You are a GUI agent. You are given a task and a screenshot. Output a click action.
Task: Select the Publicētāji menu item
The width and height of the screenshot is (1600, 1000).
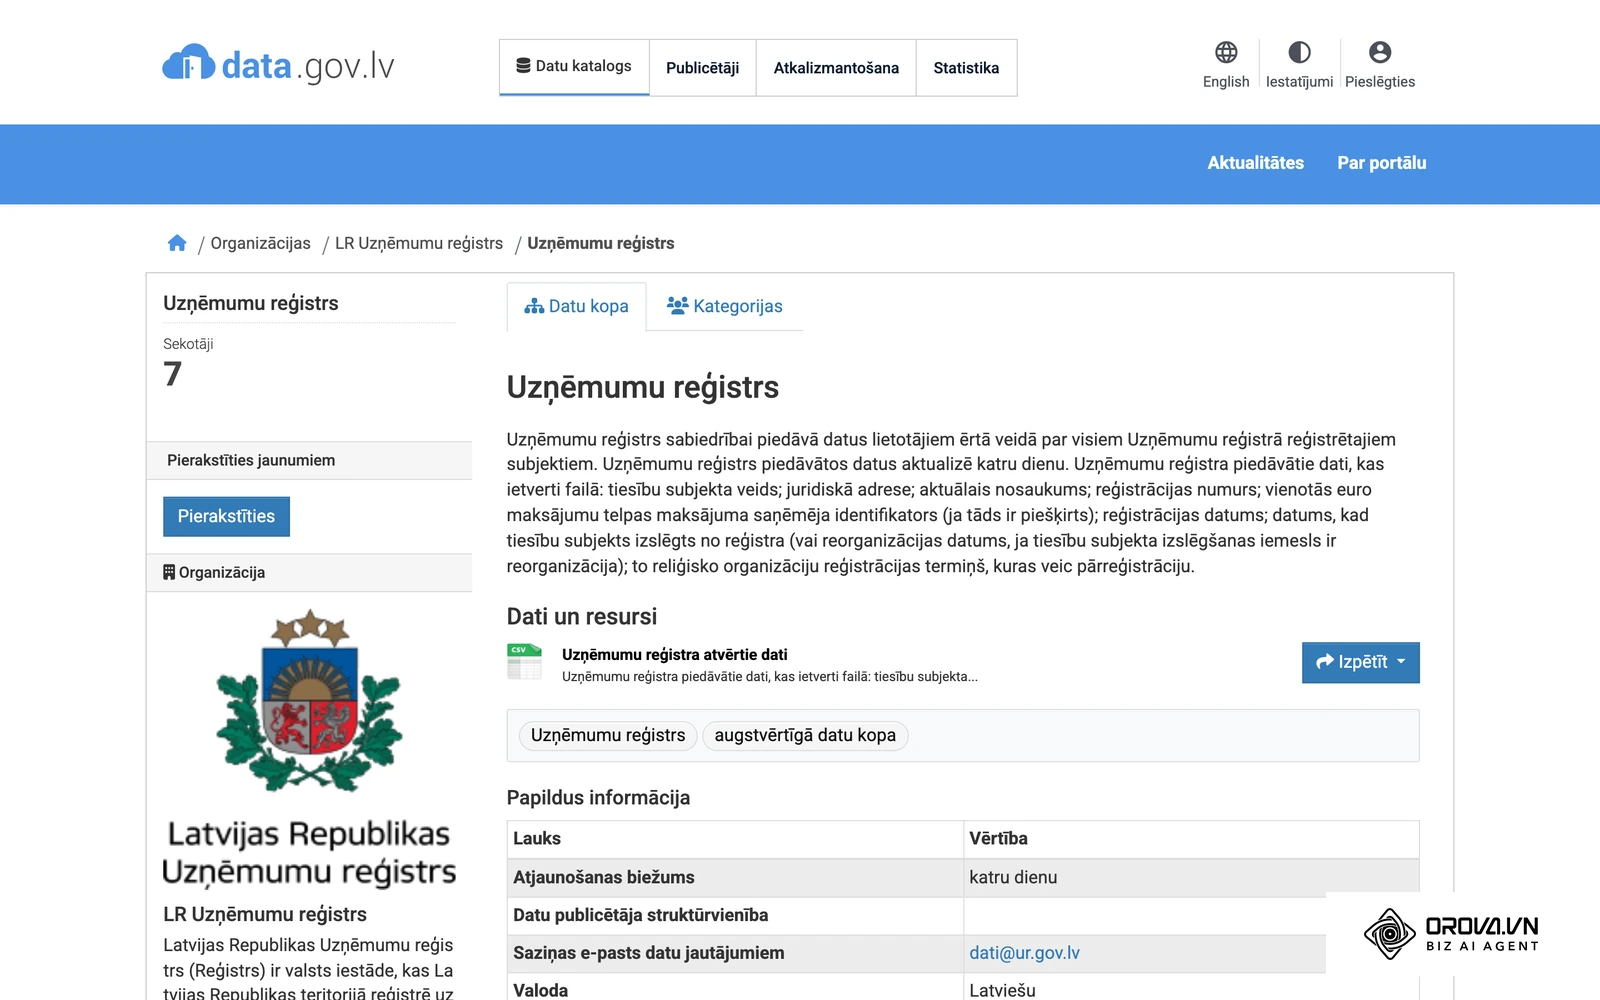(x=703, y=68)
